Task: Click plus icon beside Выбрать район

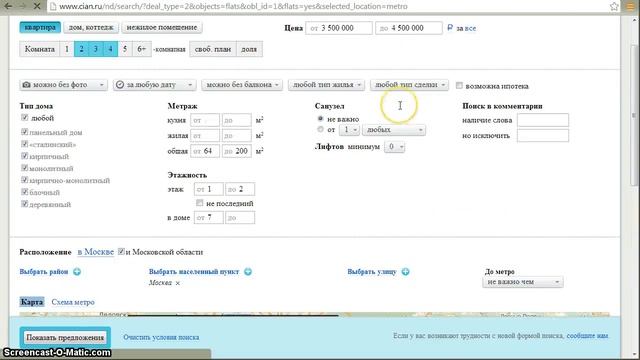Action: pos(77,271)
